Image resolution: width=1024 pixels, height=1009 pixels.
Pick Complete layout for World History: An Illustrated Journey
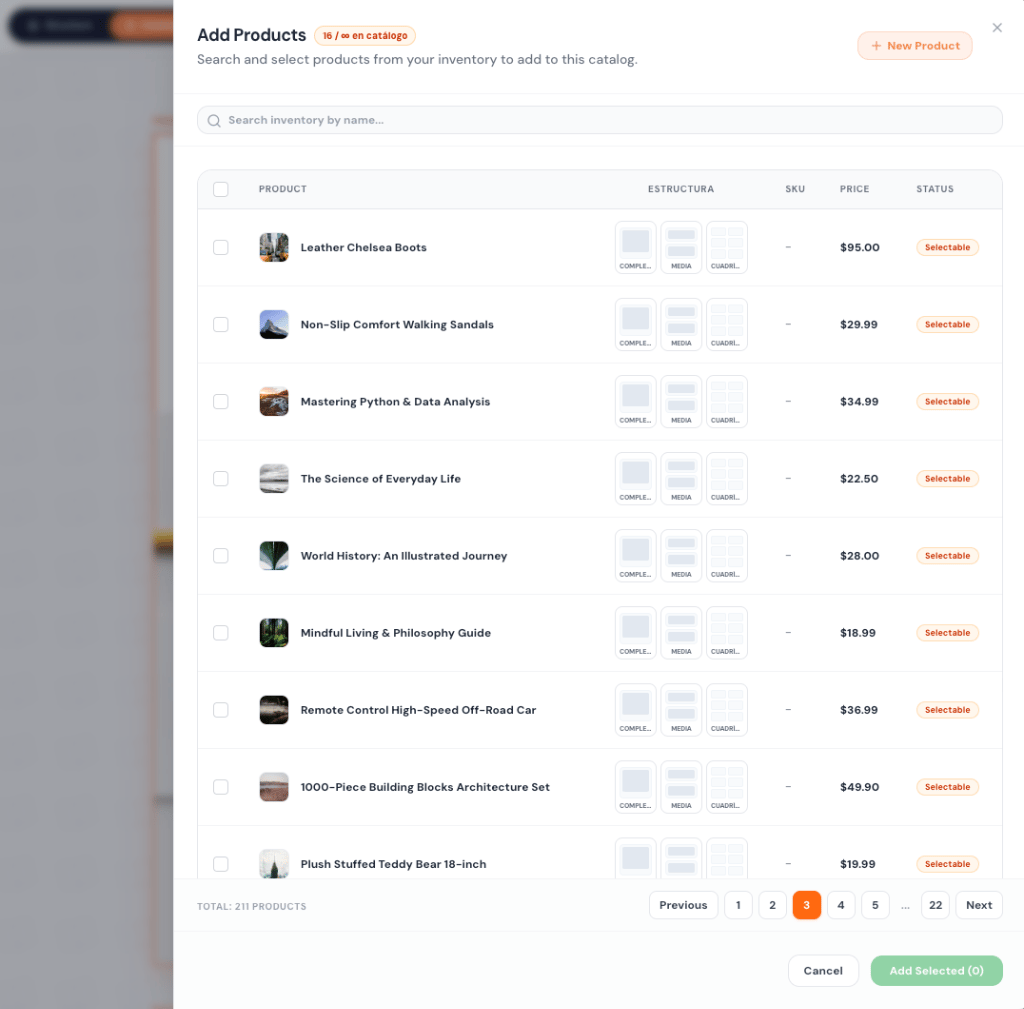point(635,556)
